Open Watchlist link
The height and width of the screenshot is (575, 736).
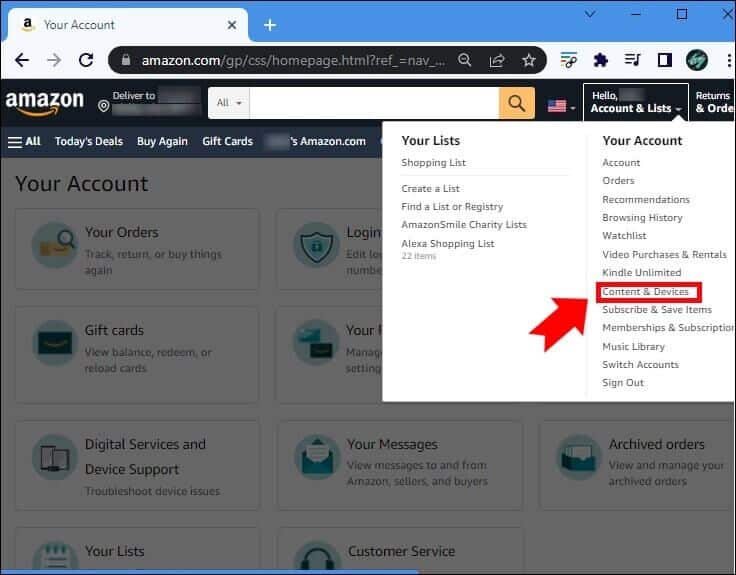point(624,236)
